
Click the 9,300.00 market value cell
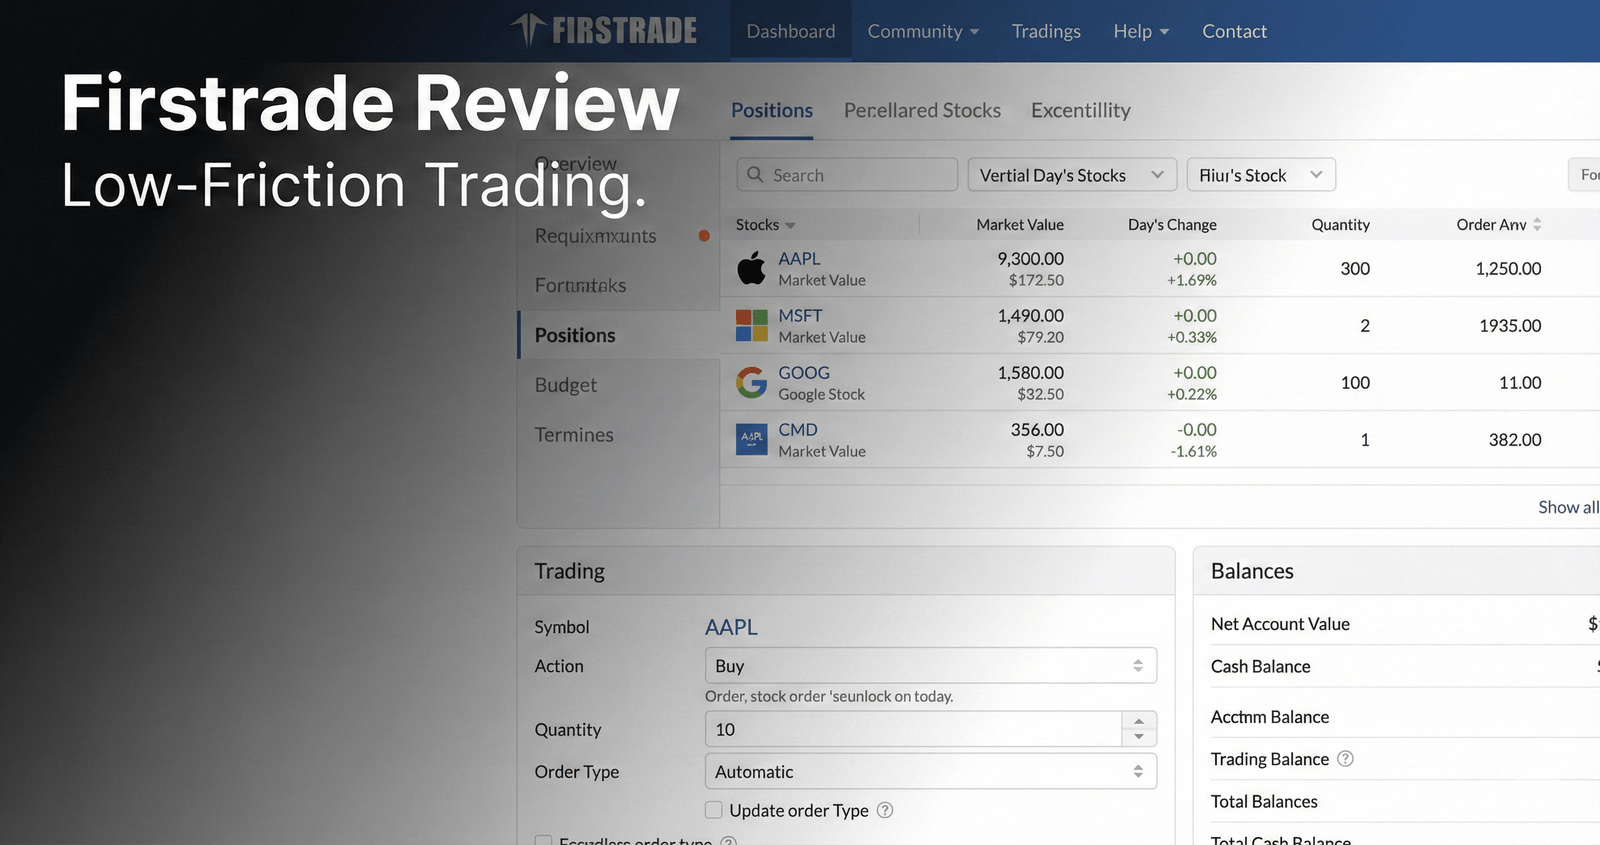point(1030,258)
